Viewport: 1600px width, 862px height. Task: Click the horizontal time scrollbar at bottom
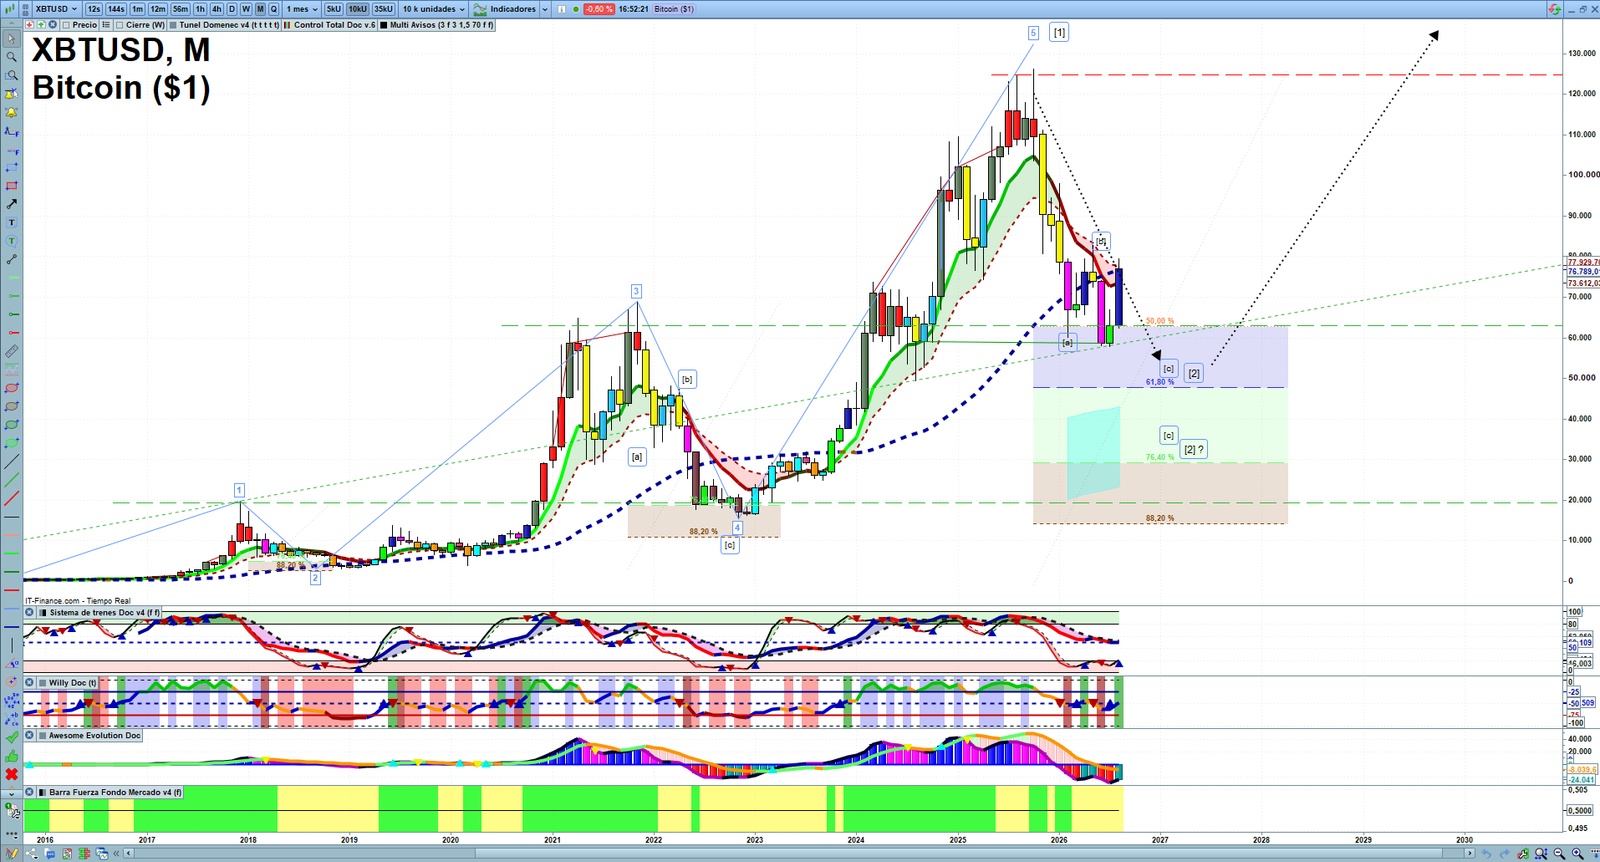(800, 853)
